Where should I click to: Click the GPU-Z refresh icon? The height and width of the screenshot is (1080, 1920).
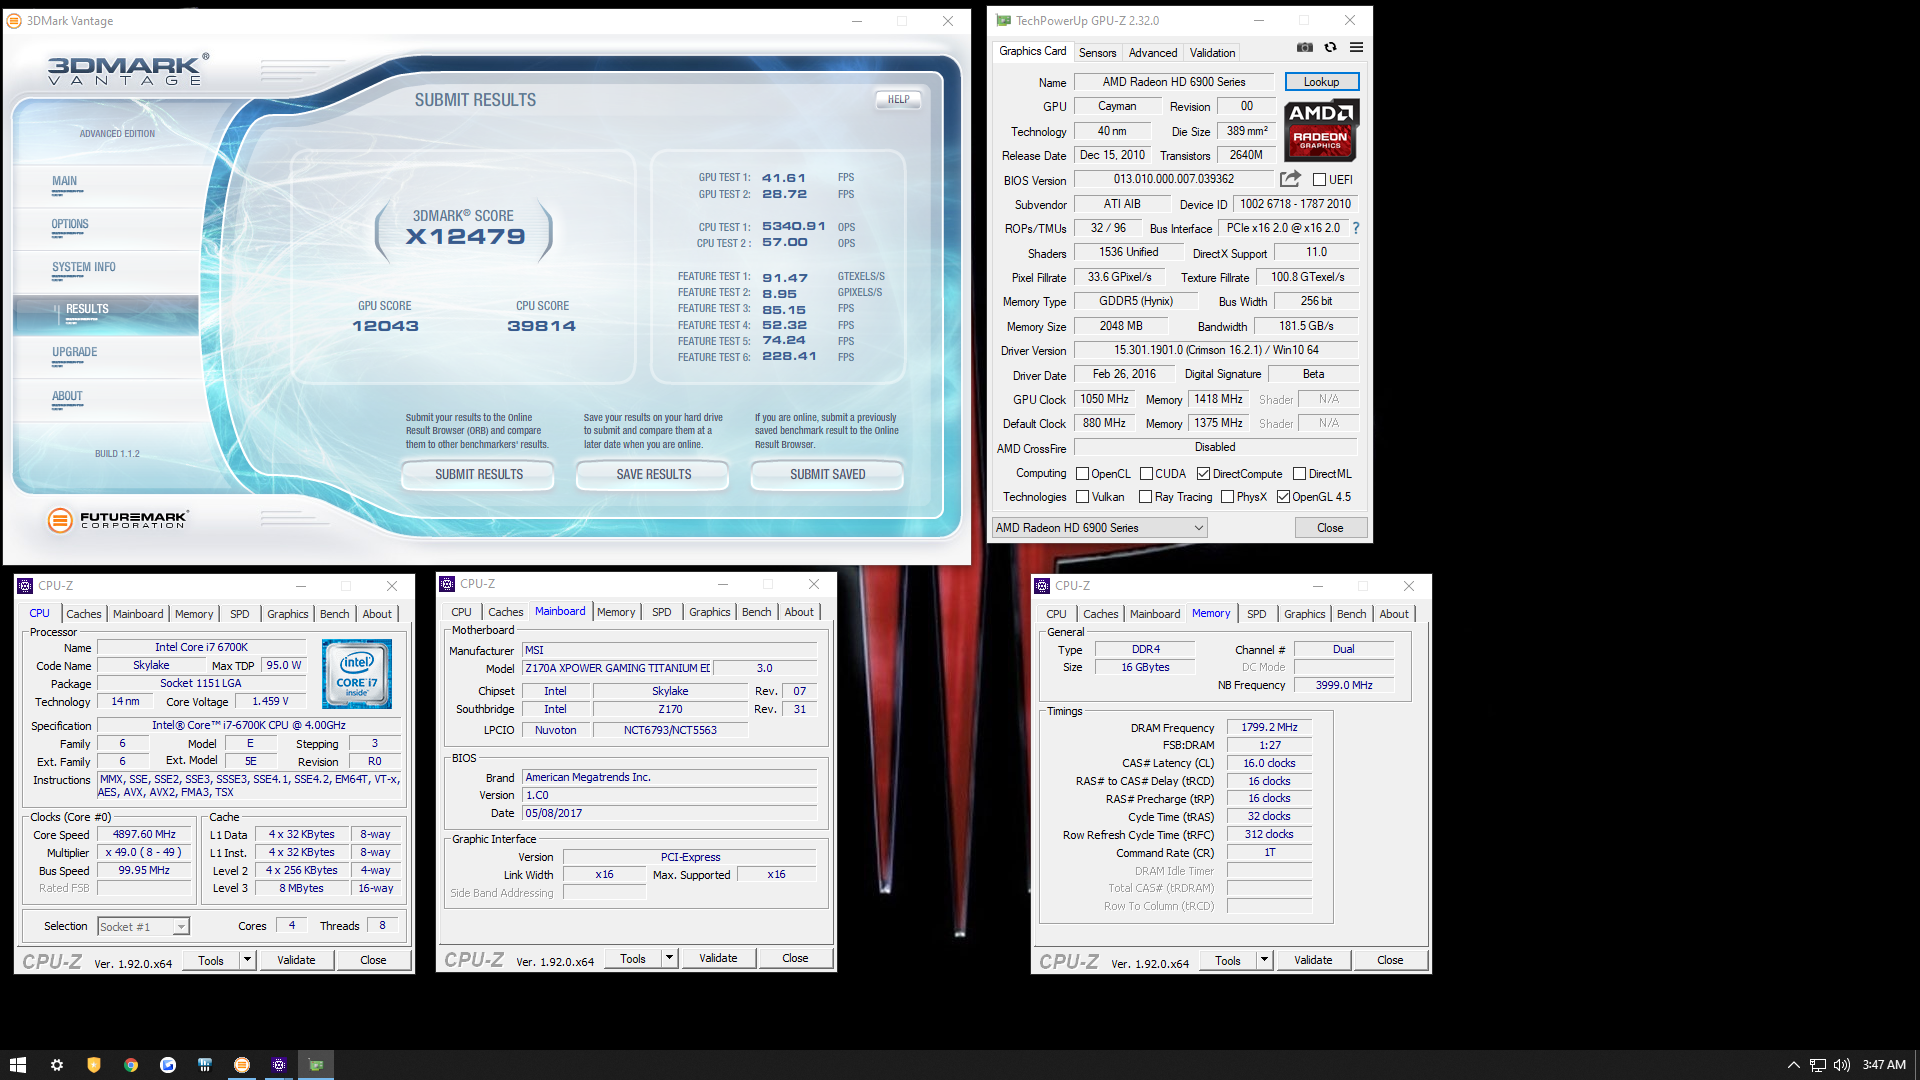point(1330,47)
